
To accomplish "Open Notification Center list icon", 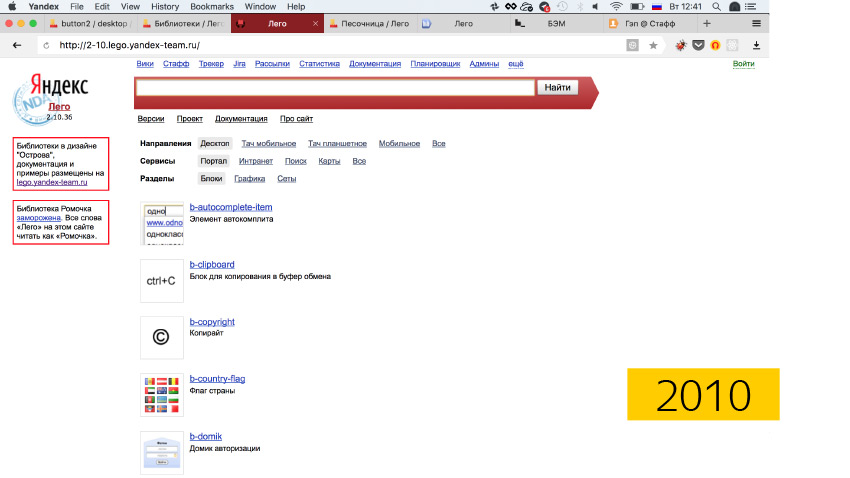I will 751,7.
